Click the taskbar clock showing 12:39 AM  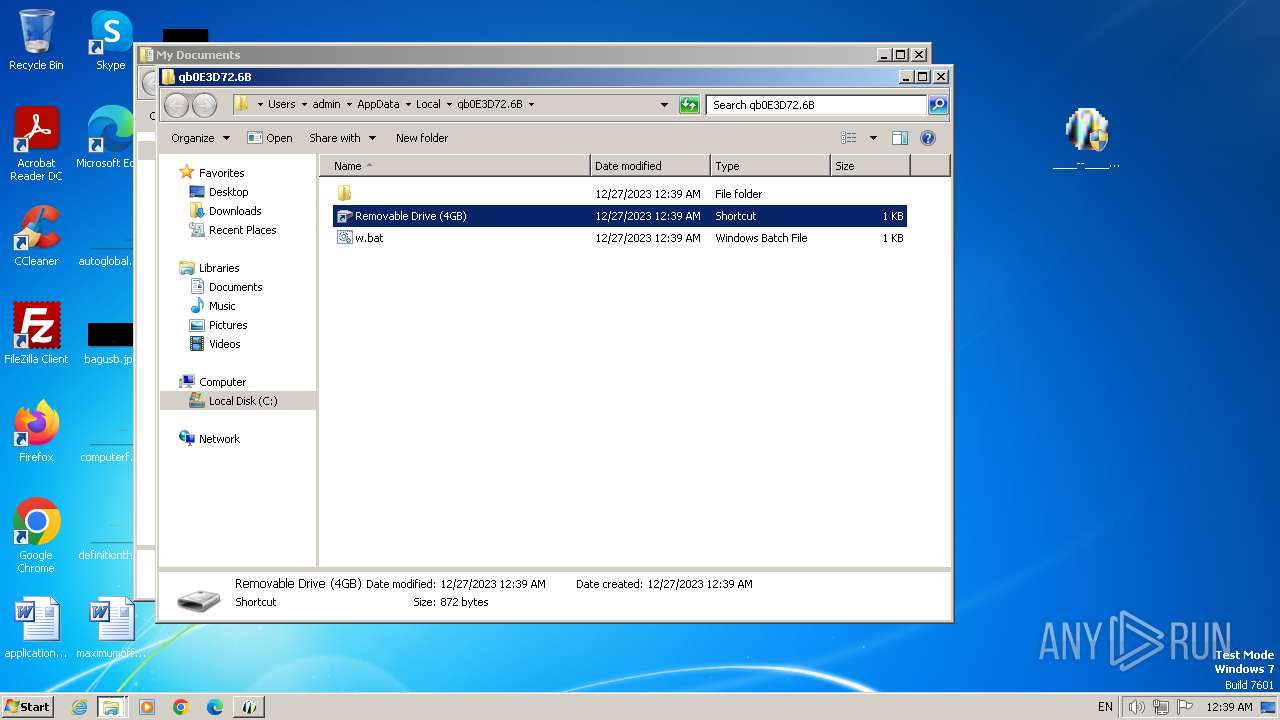coord(1229,707)
